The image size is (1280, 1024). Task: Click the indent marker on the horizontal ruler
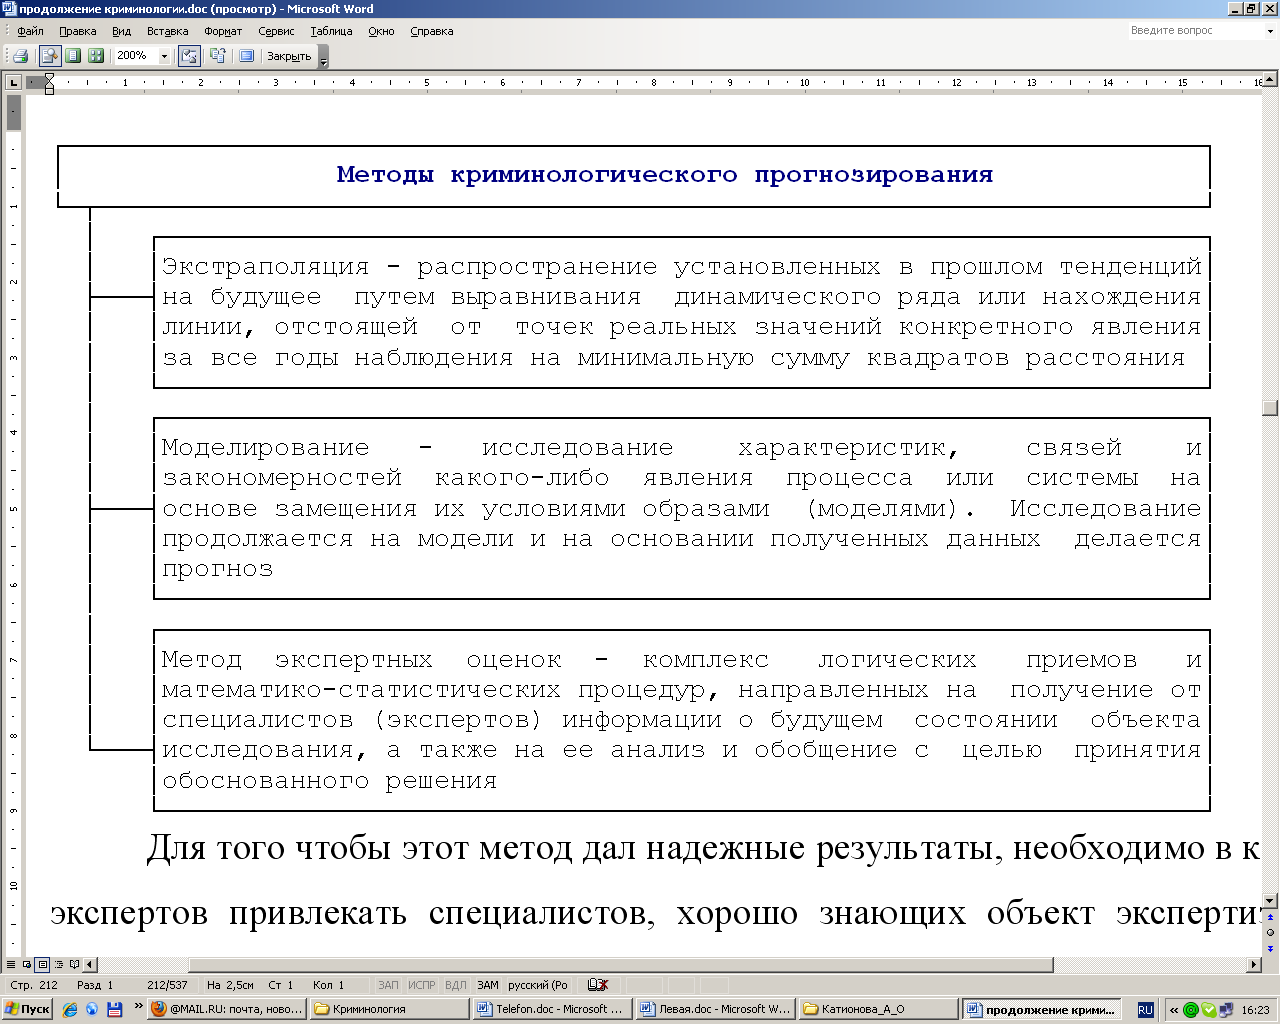pyautogui.click(x=49, y=83)
